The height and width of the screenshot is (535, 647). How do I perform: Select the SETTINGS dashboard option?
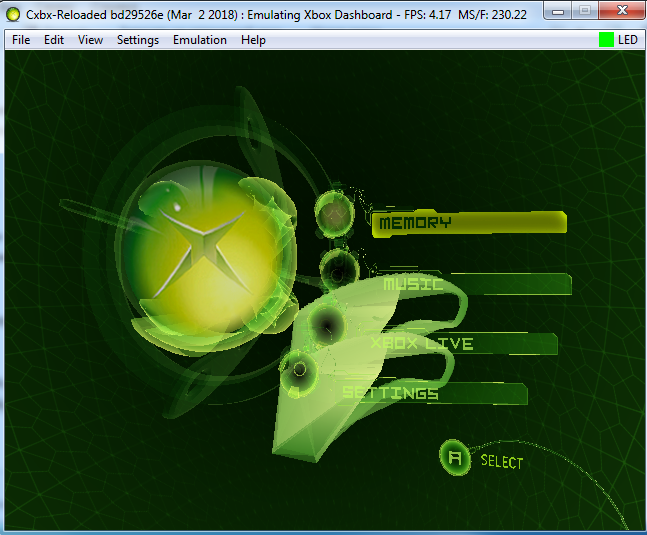(434, 393)
